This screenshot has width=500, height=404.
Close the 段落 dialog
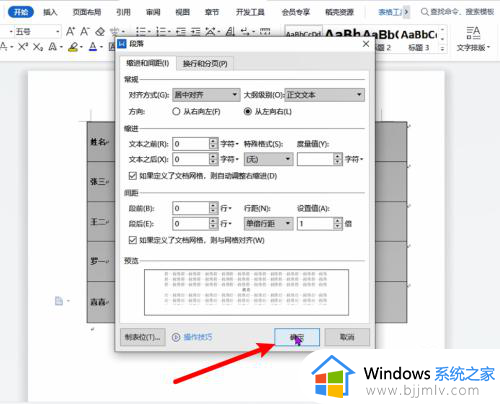pos(366,44)
